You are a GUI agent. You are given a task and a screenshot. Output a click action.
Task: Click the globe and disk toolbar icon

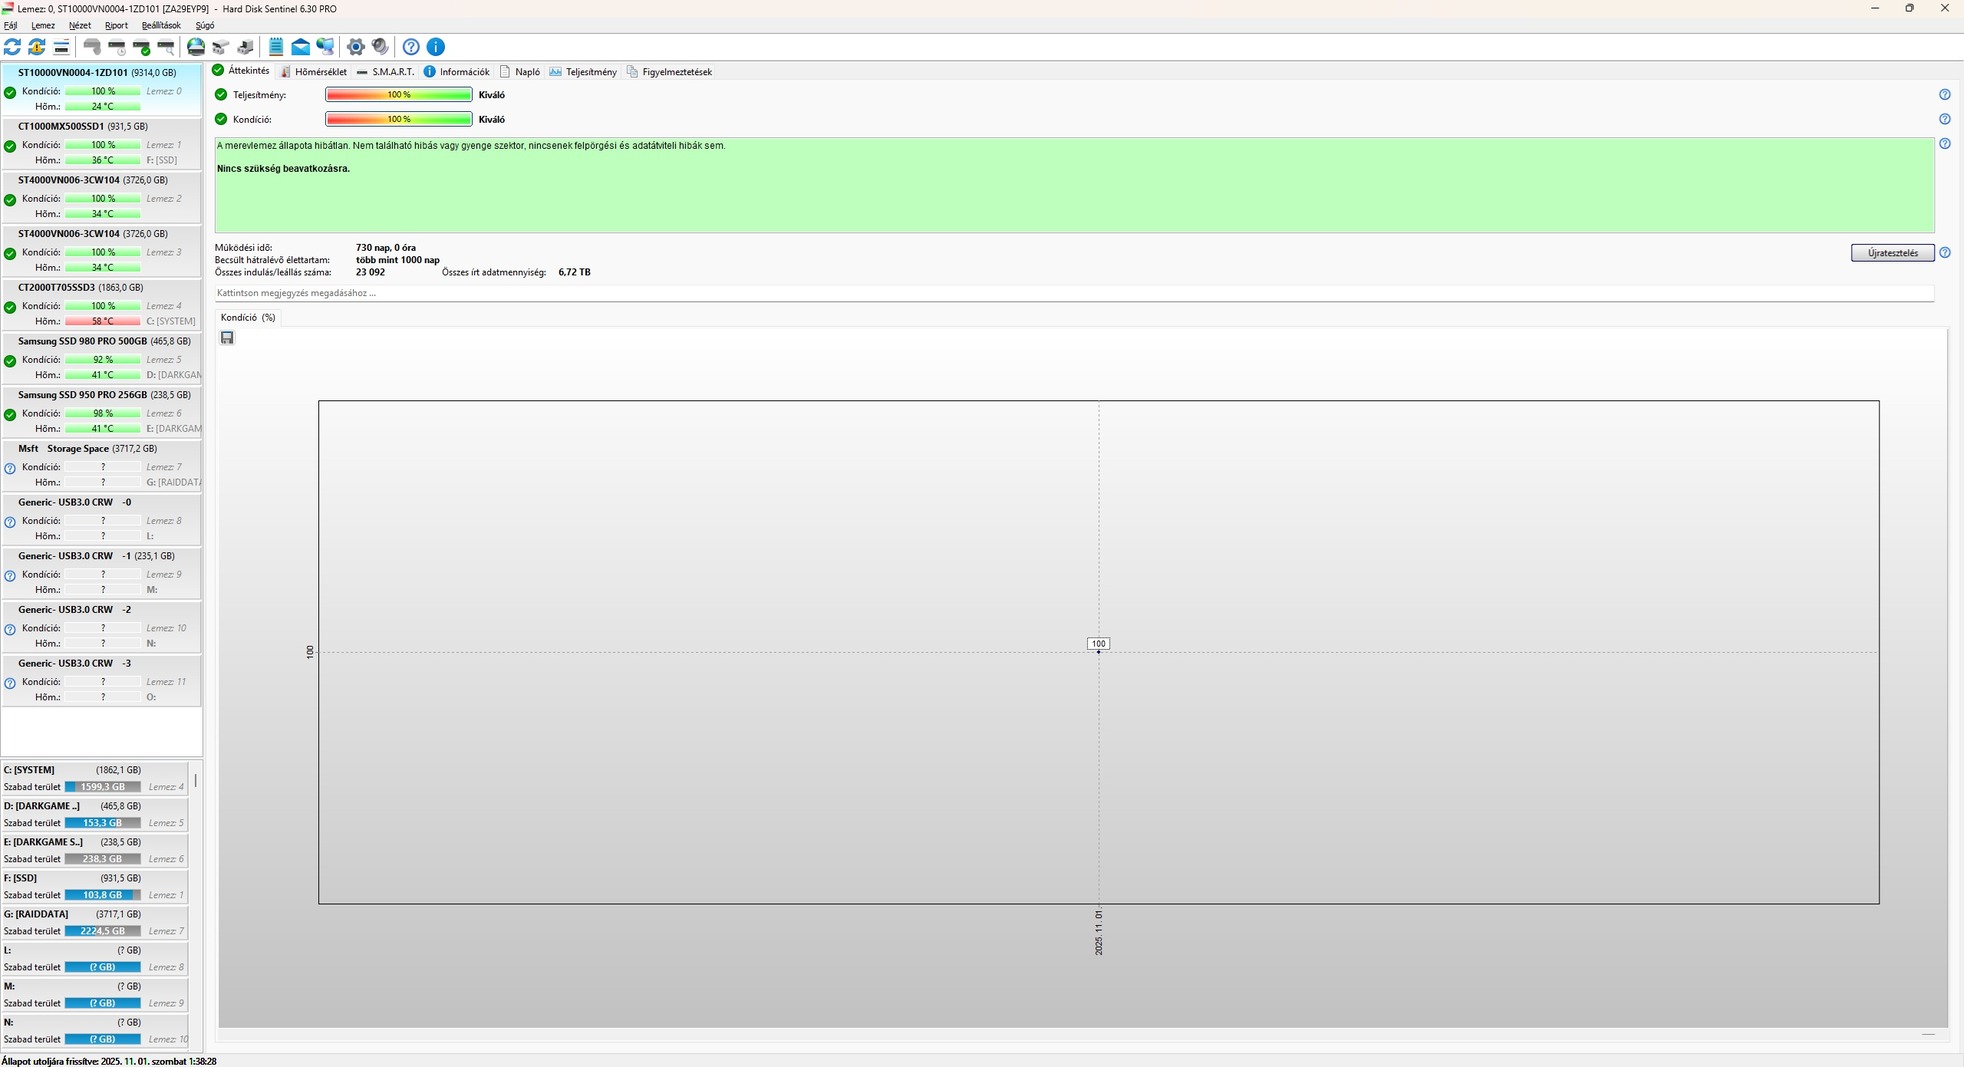pyautogui.click(x=196, y=47)
